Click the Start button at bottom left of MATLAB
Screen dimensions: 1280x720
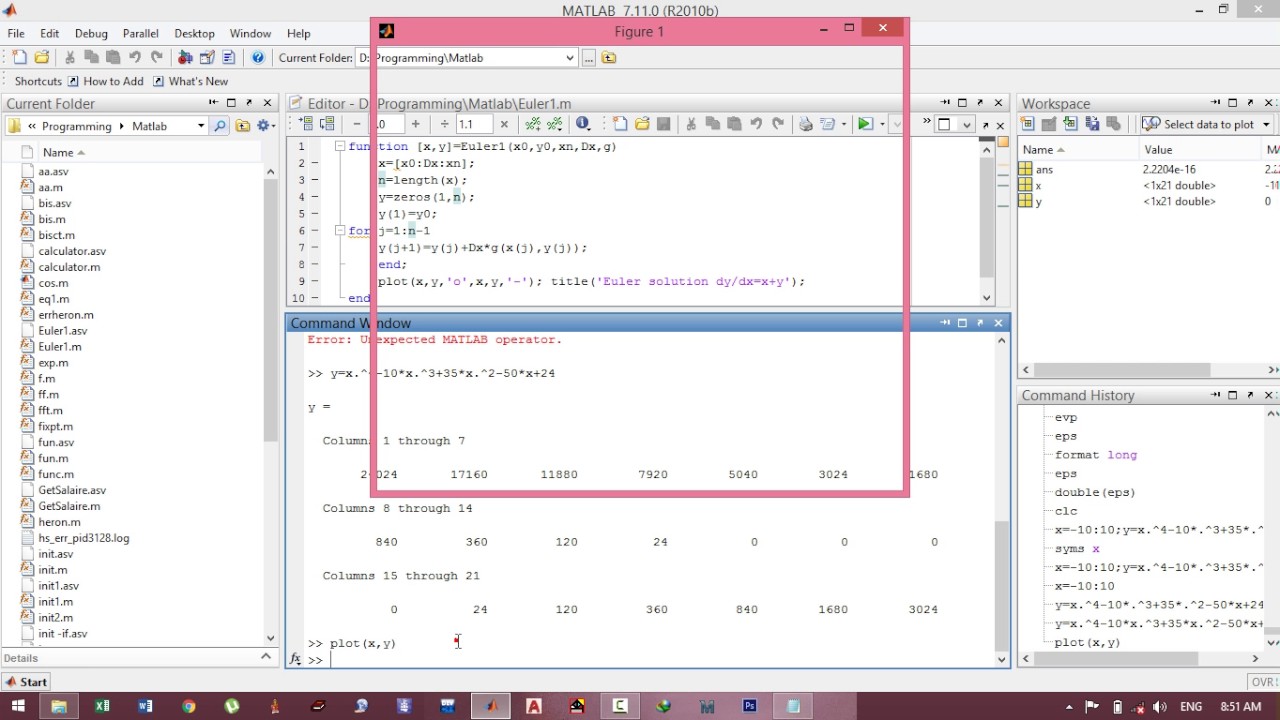click(27, 682)
